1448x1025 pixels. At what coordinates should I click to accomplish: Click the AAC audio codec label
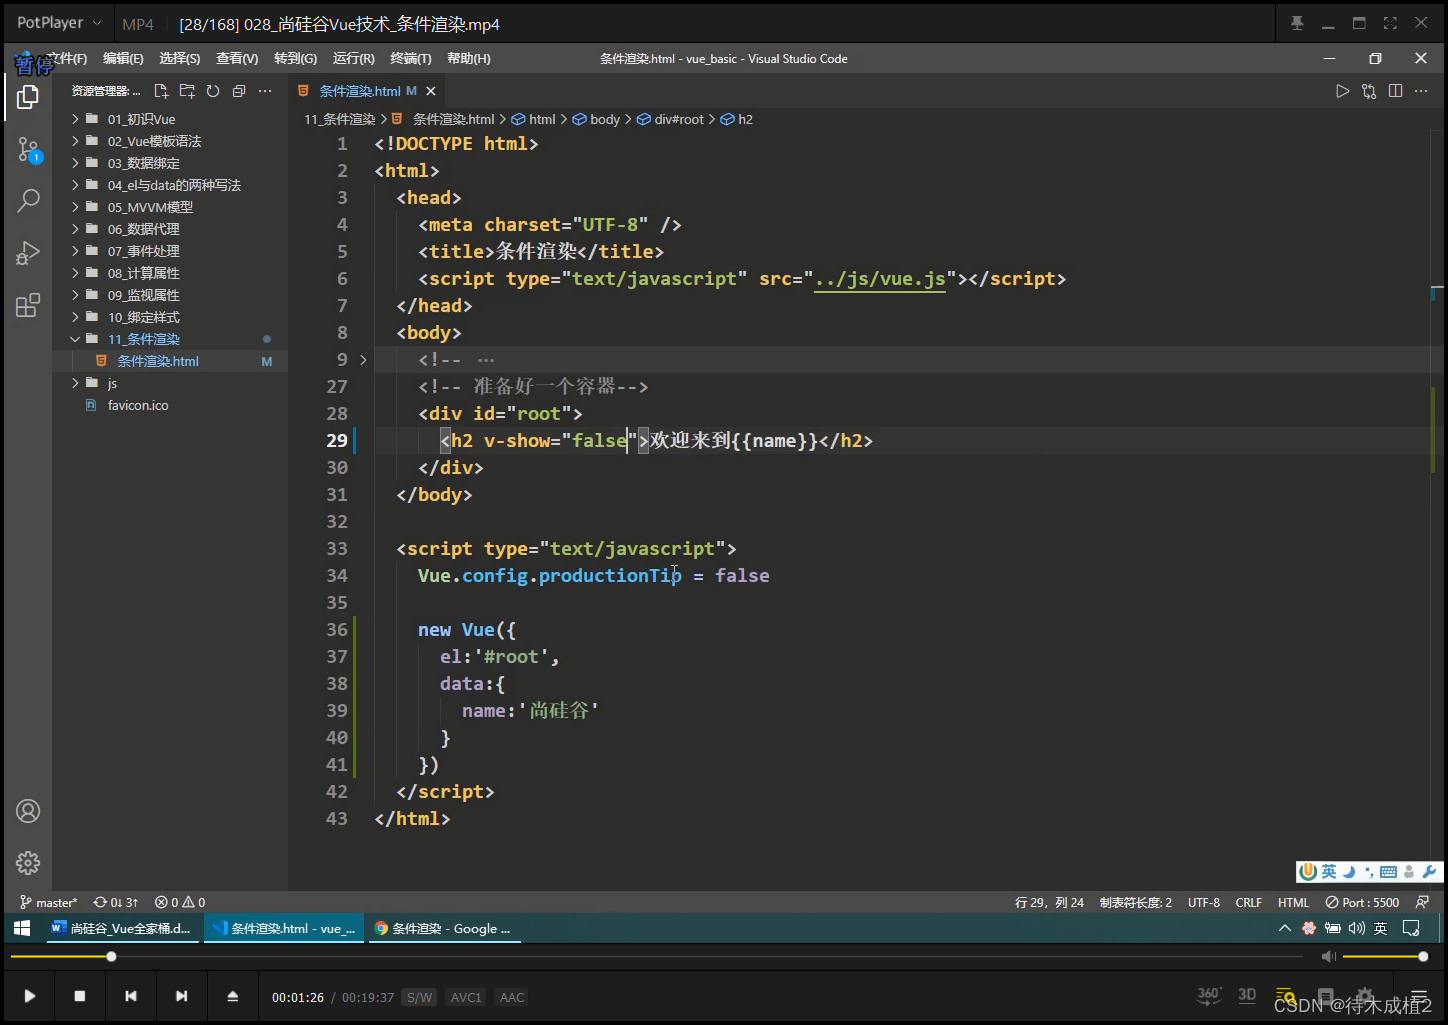tap(512, 997)
